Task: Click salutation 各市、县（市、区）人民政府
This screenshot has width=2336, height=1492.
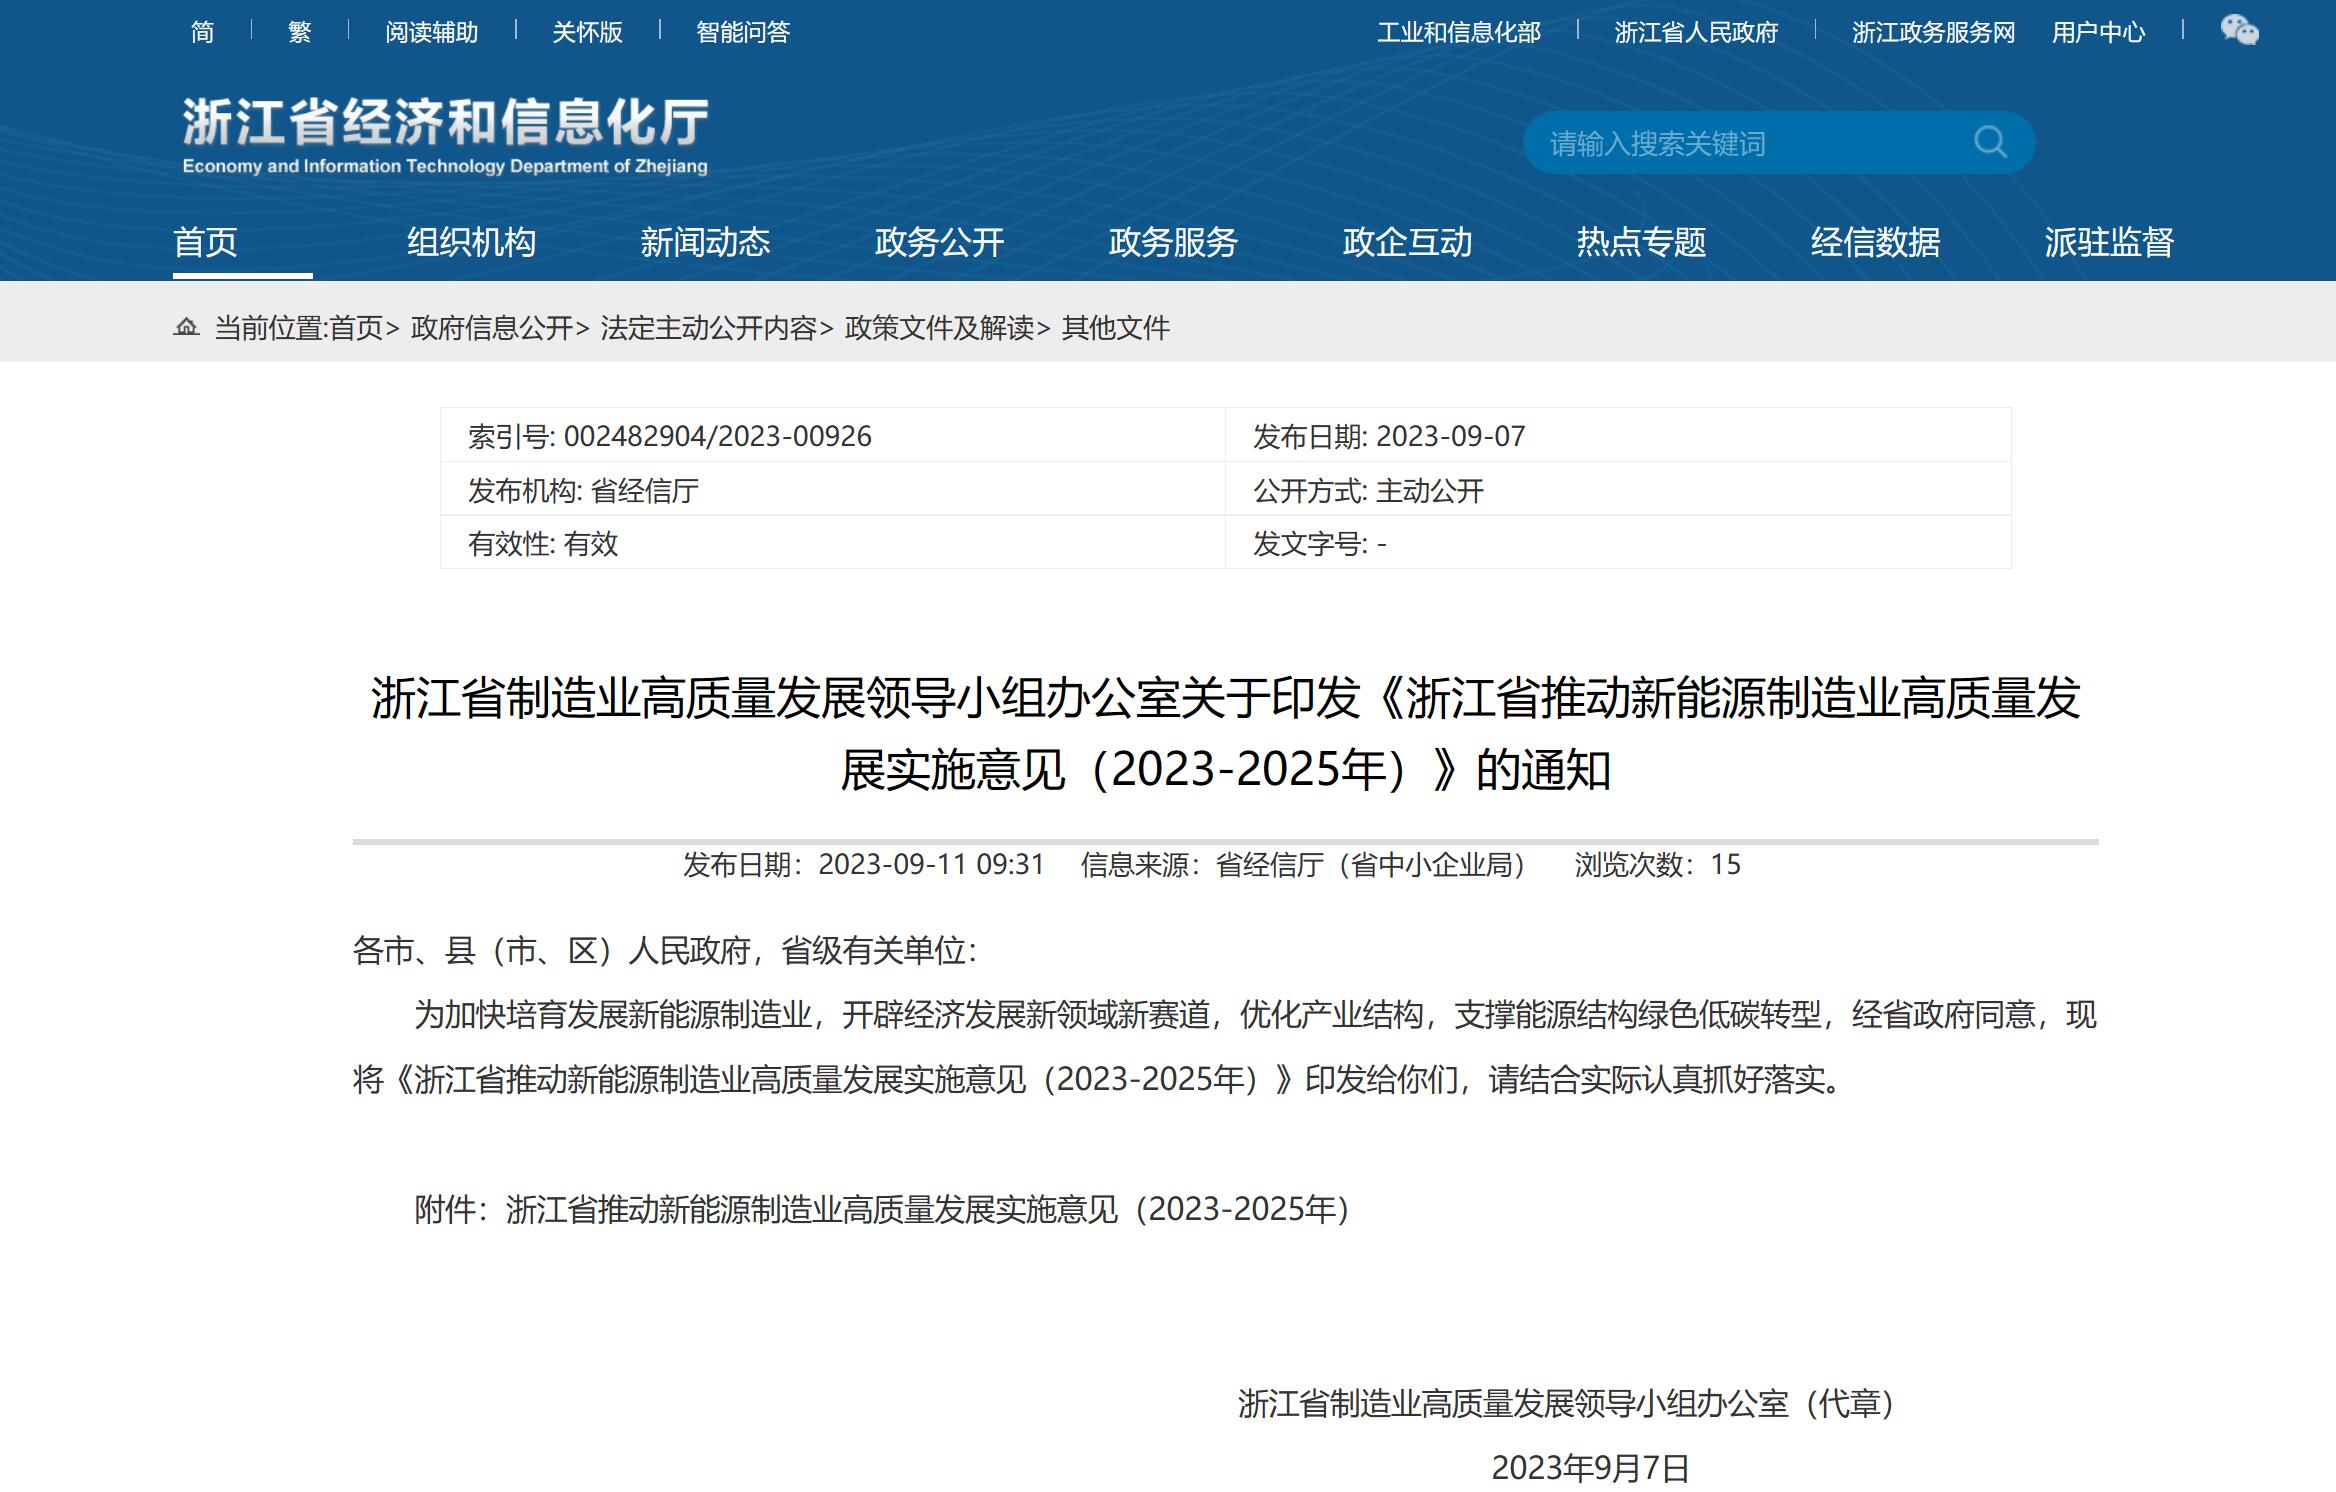Action: (x=550, y=950)
